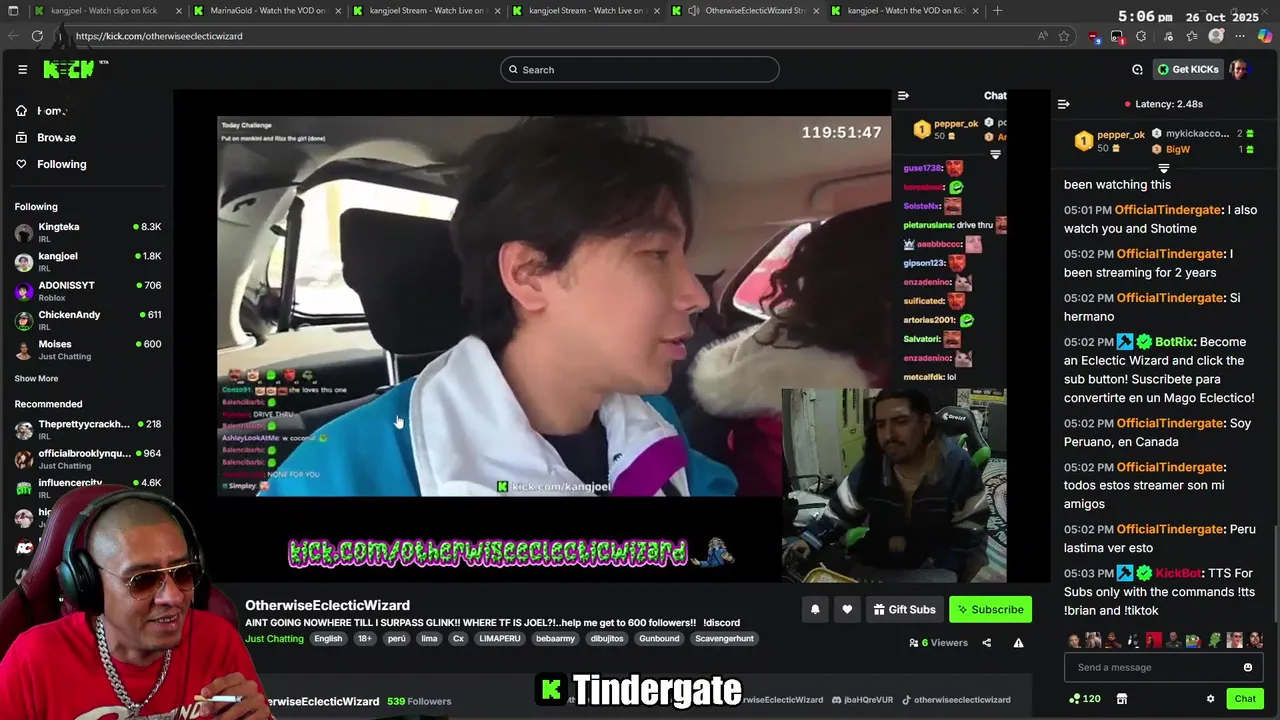Open channel points balance 120

pos(1085,699)
